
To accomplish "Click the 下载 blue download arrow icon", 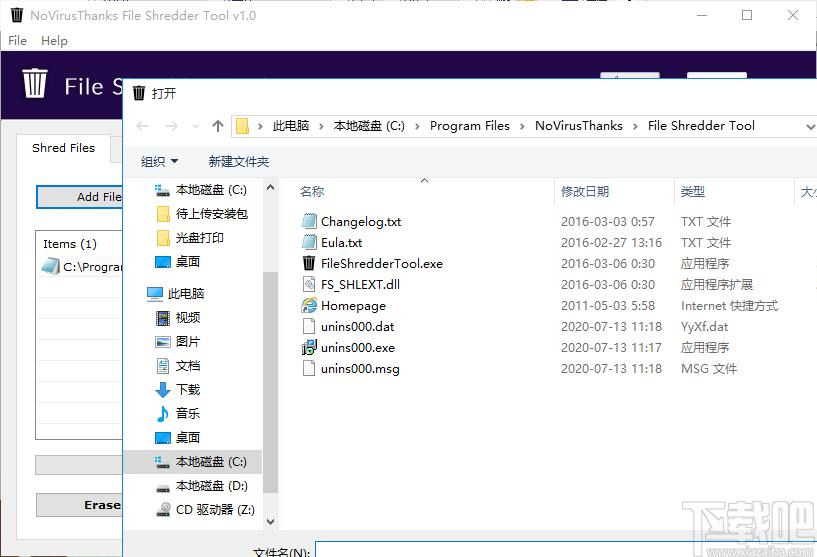I will 163,390.
